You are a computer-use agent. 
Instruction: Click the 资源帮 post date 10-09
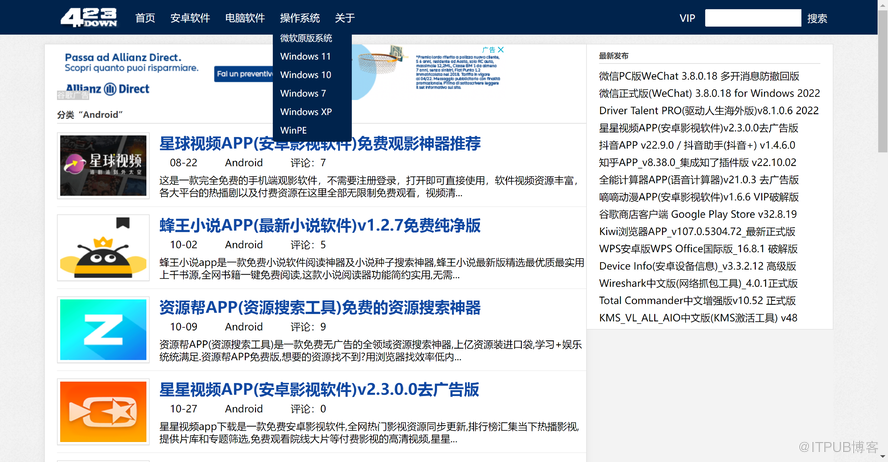click(x=183, y=327)
